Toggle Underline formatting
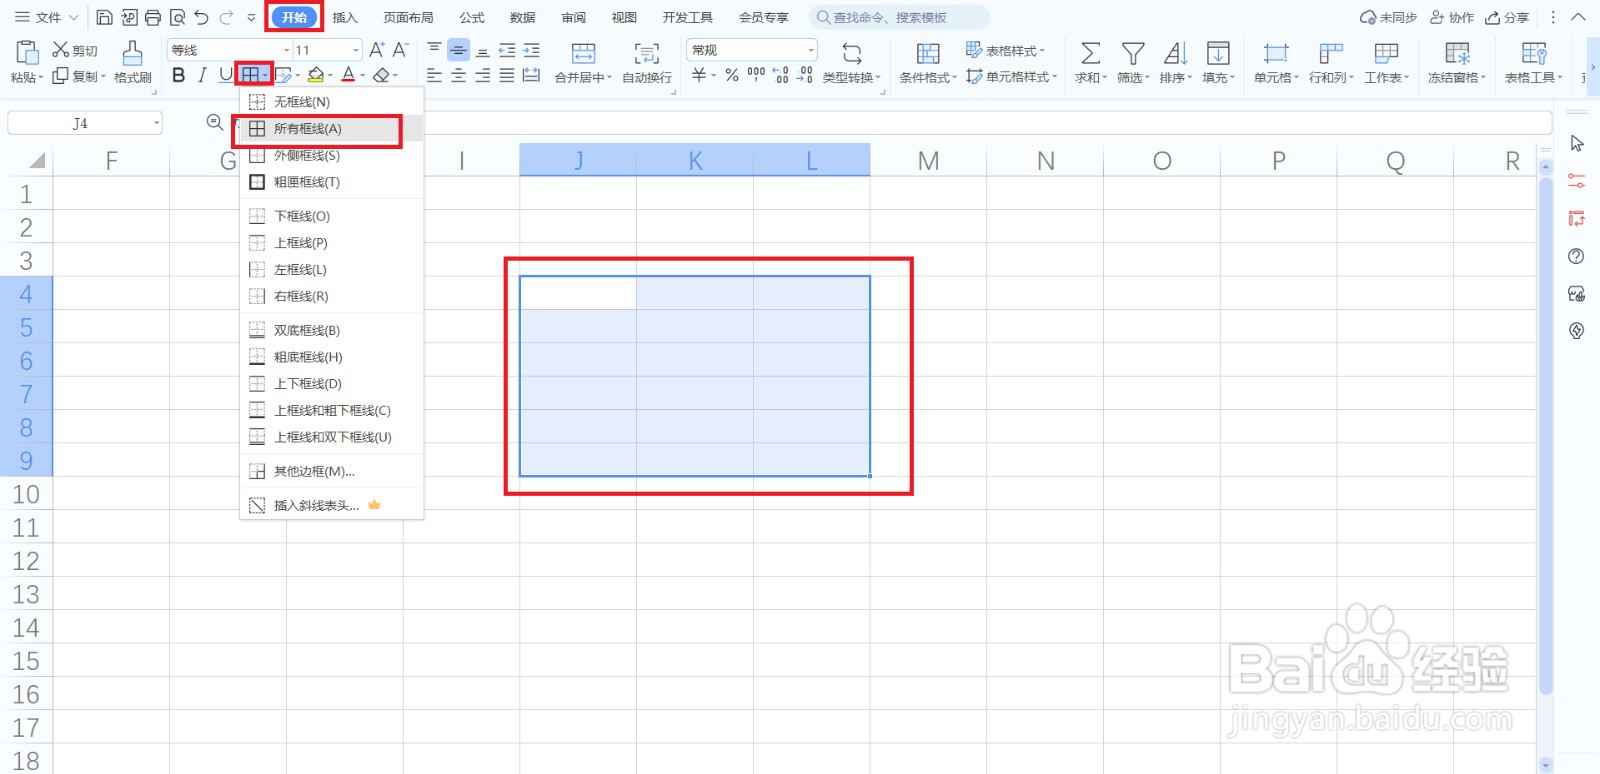 click(225, 75)
